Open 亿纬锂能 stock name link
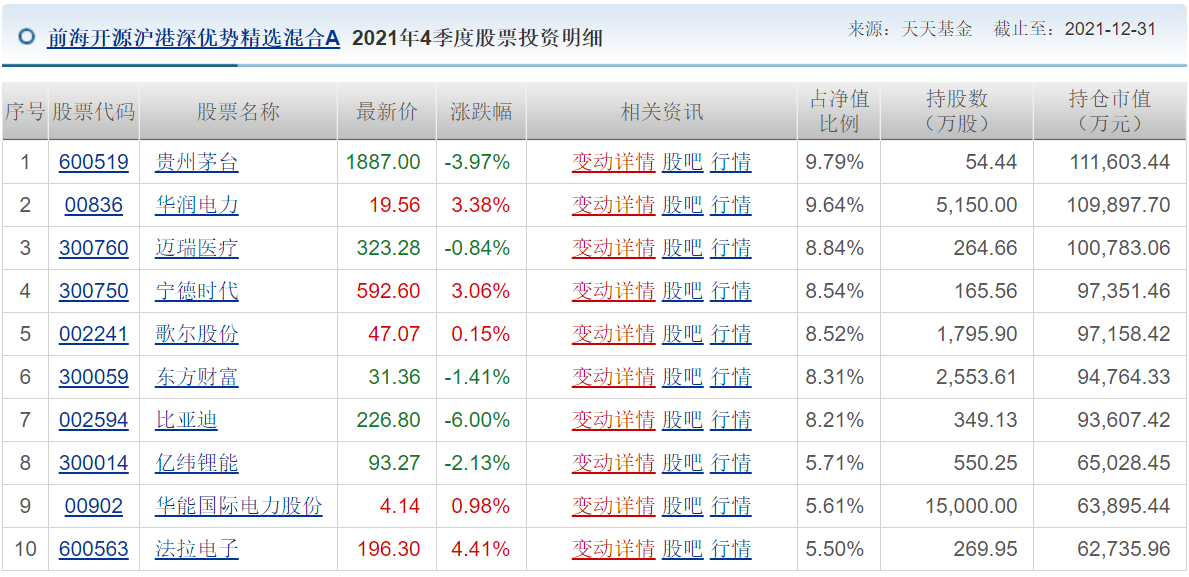Screen dimensions: 1189x577 (x=196, y=463)
